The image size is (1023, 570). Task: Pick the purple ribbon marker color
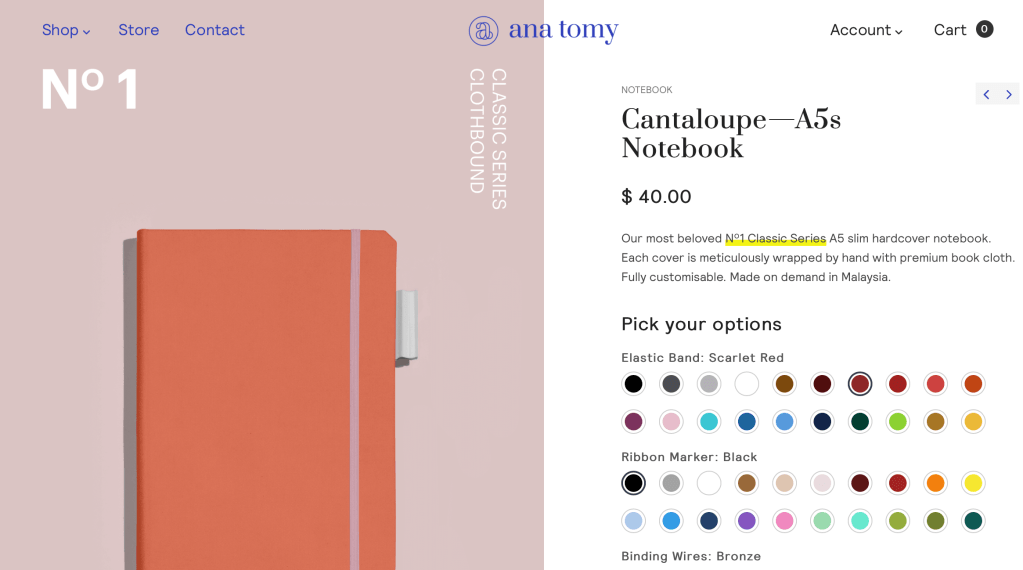747,521
